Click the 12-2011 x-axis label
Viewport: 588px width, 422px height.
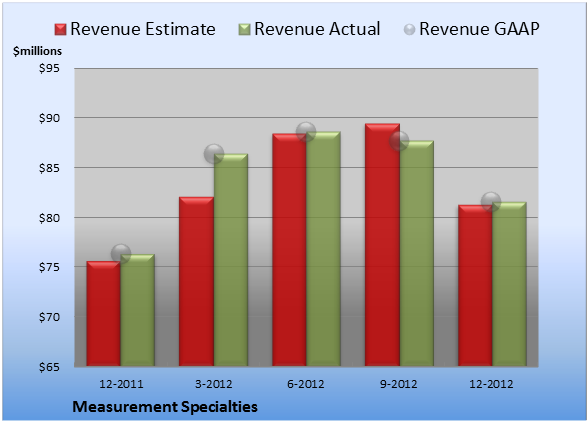[121, 384]
